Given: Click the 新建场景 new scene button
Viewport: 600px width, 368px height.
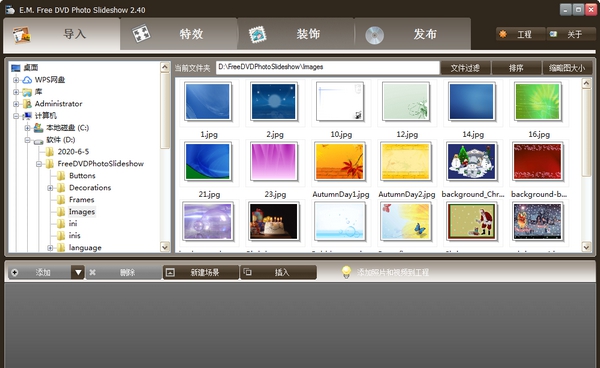Looking at the screenshot, I should (x=201, y=272).
